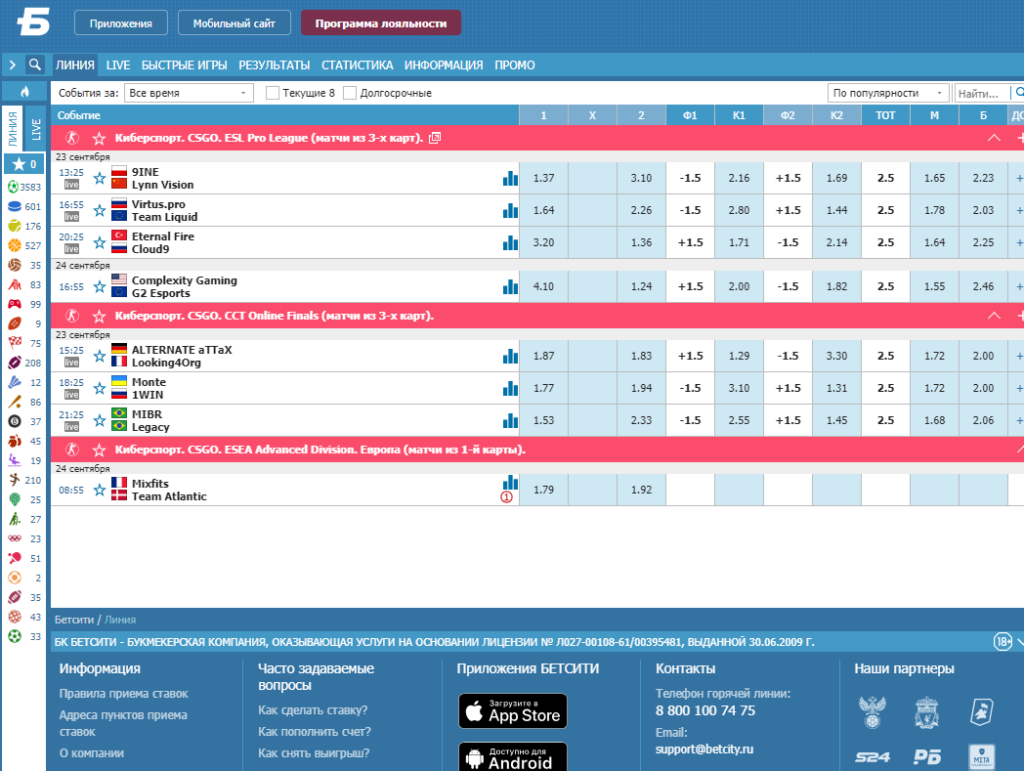Open the По популярности sorting dropdown
This screenshot has height=771, width=1024.
tap(888, 93)
